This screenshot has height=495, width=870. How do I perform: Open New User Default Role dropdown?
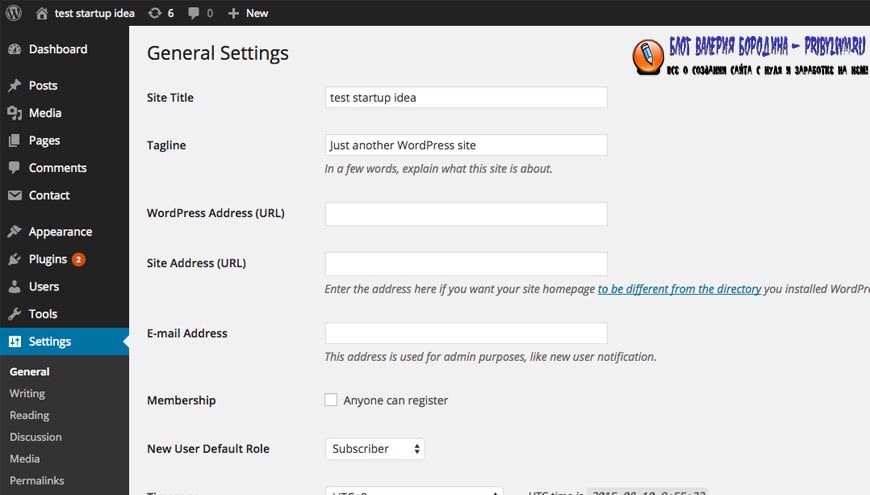click(x=375, y=449)
